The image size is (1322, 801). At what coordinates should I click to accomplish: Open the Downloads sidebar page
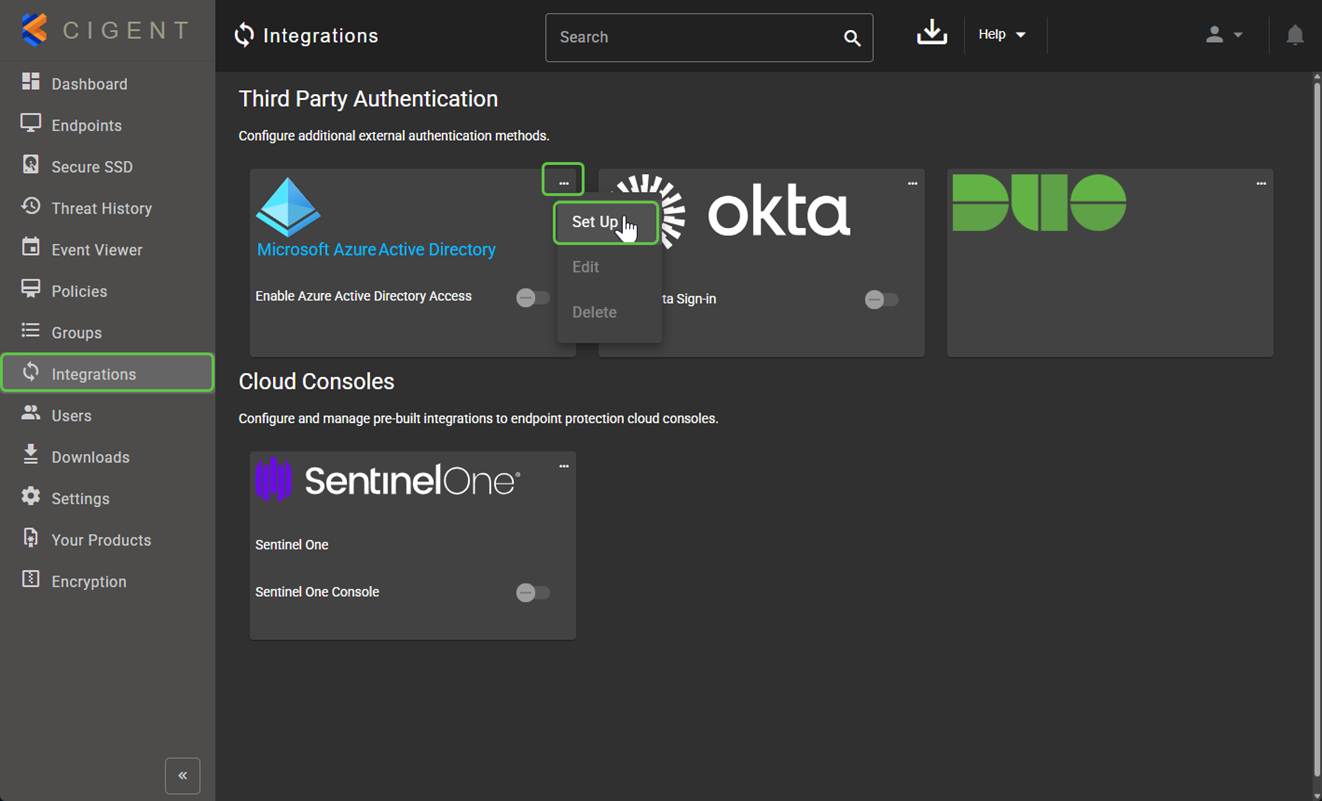point(107,457)
